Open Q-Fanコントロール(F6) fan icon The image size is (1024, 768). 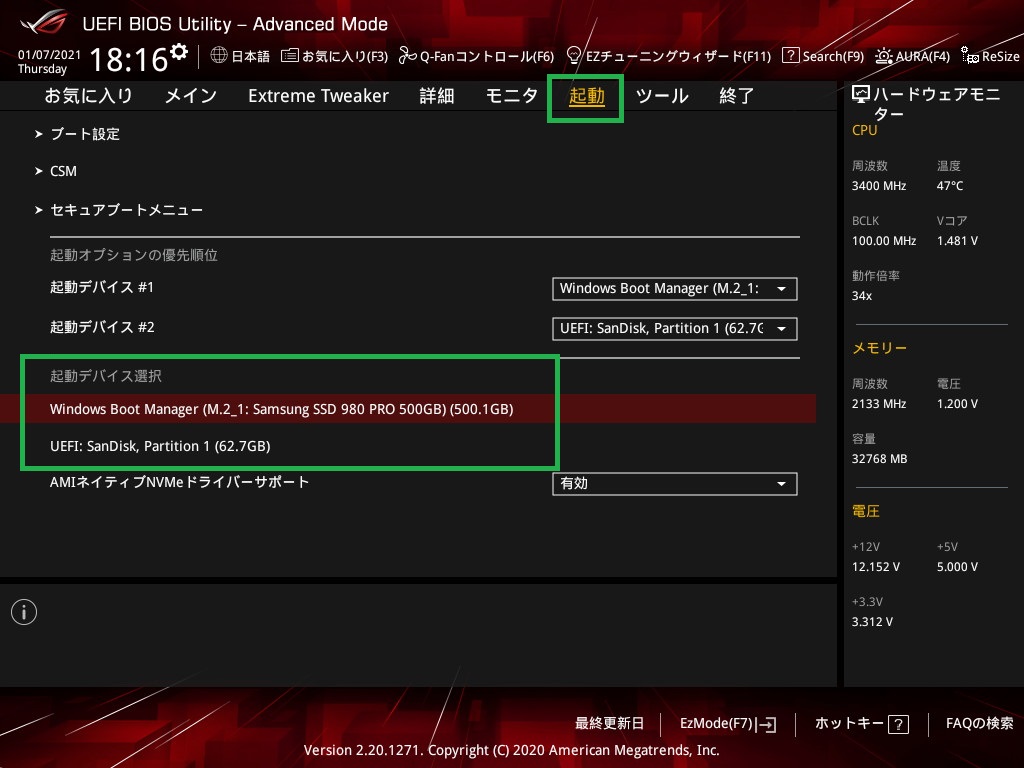(x=408, y=56)
